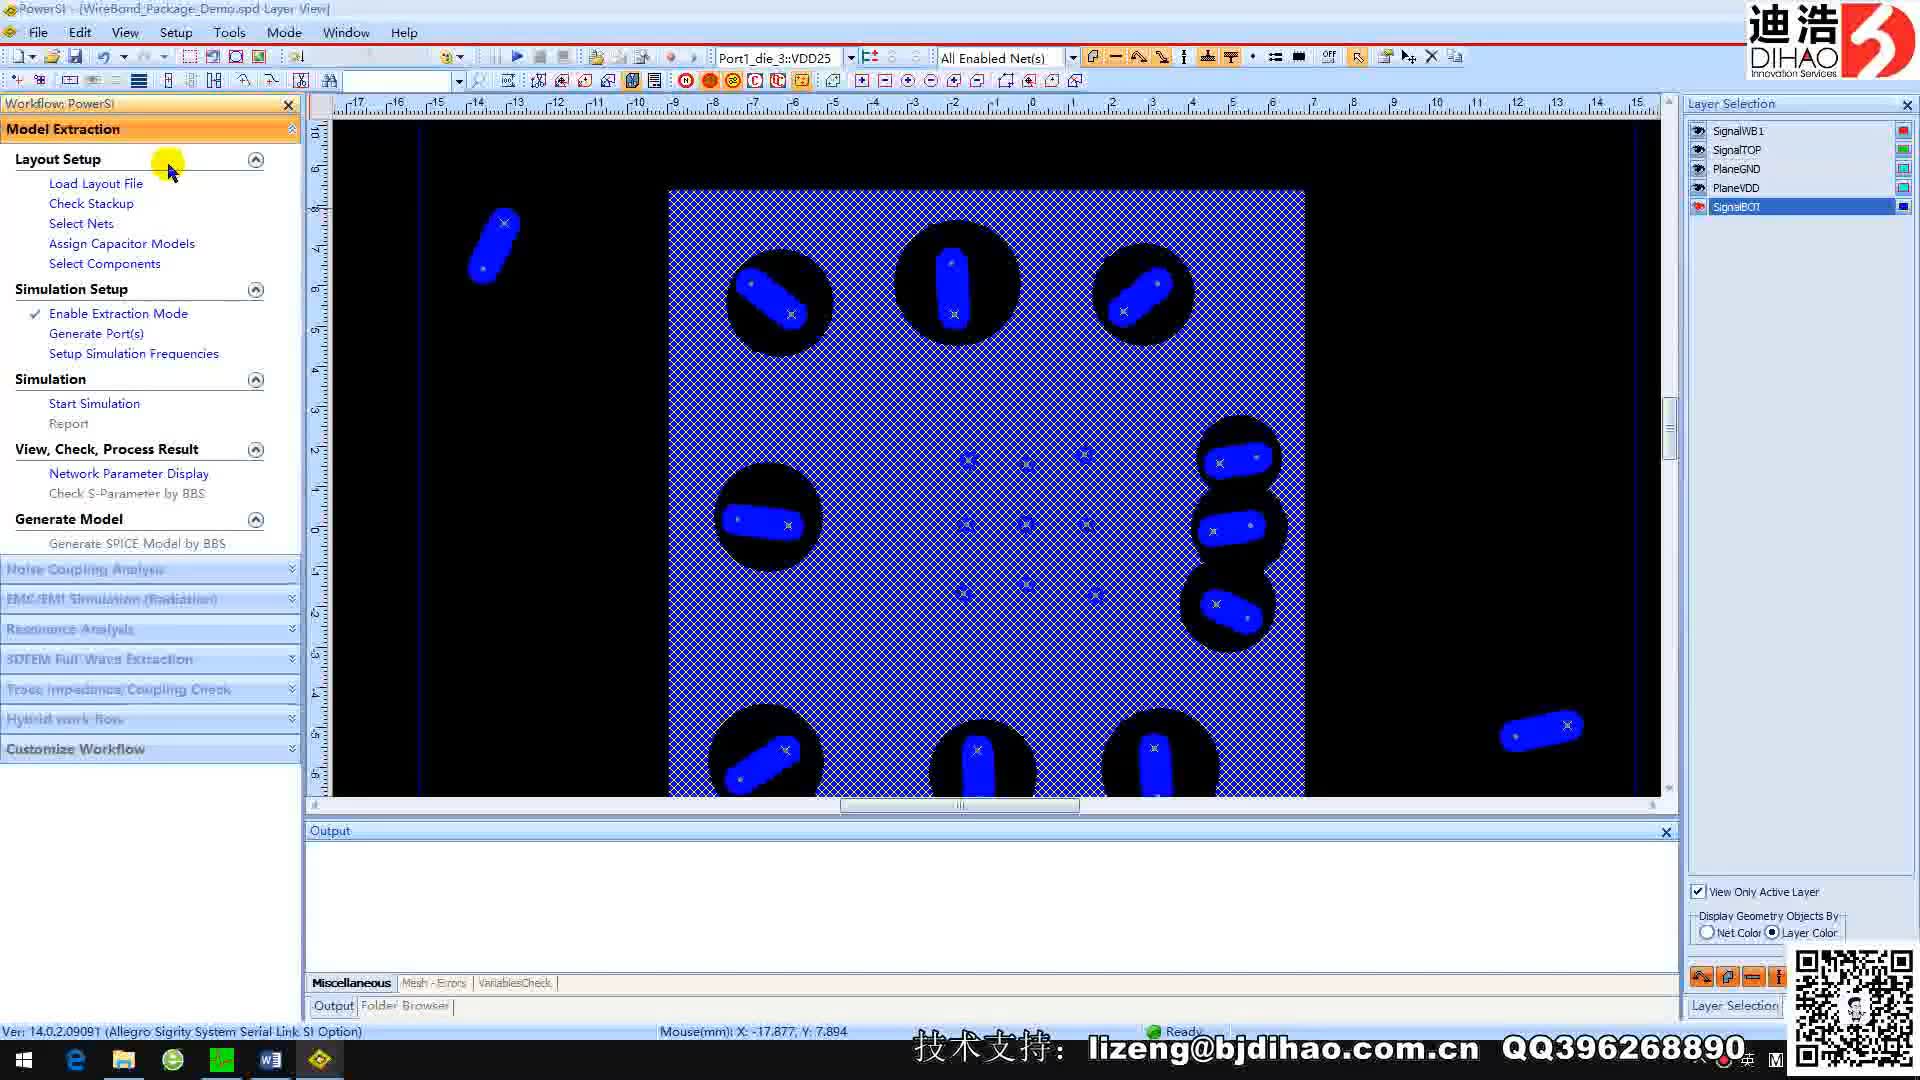Click the Open file folder icon
The height and width of the screenshot is (1080, 1920).
[x=52, y=57]
